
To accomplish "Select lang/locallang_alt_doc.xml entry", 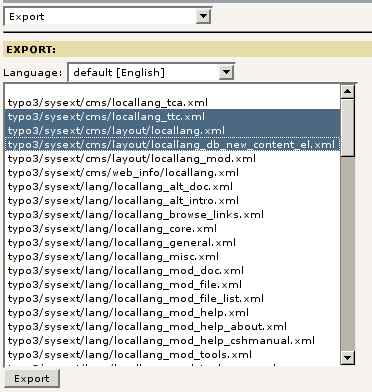I will click(173, 186).
